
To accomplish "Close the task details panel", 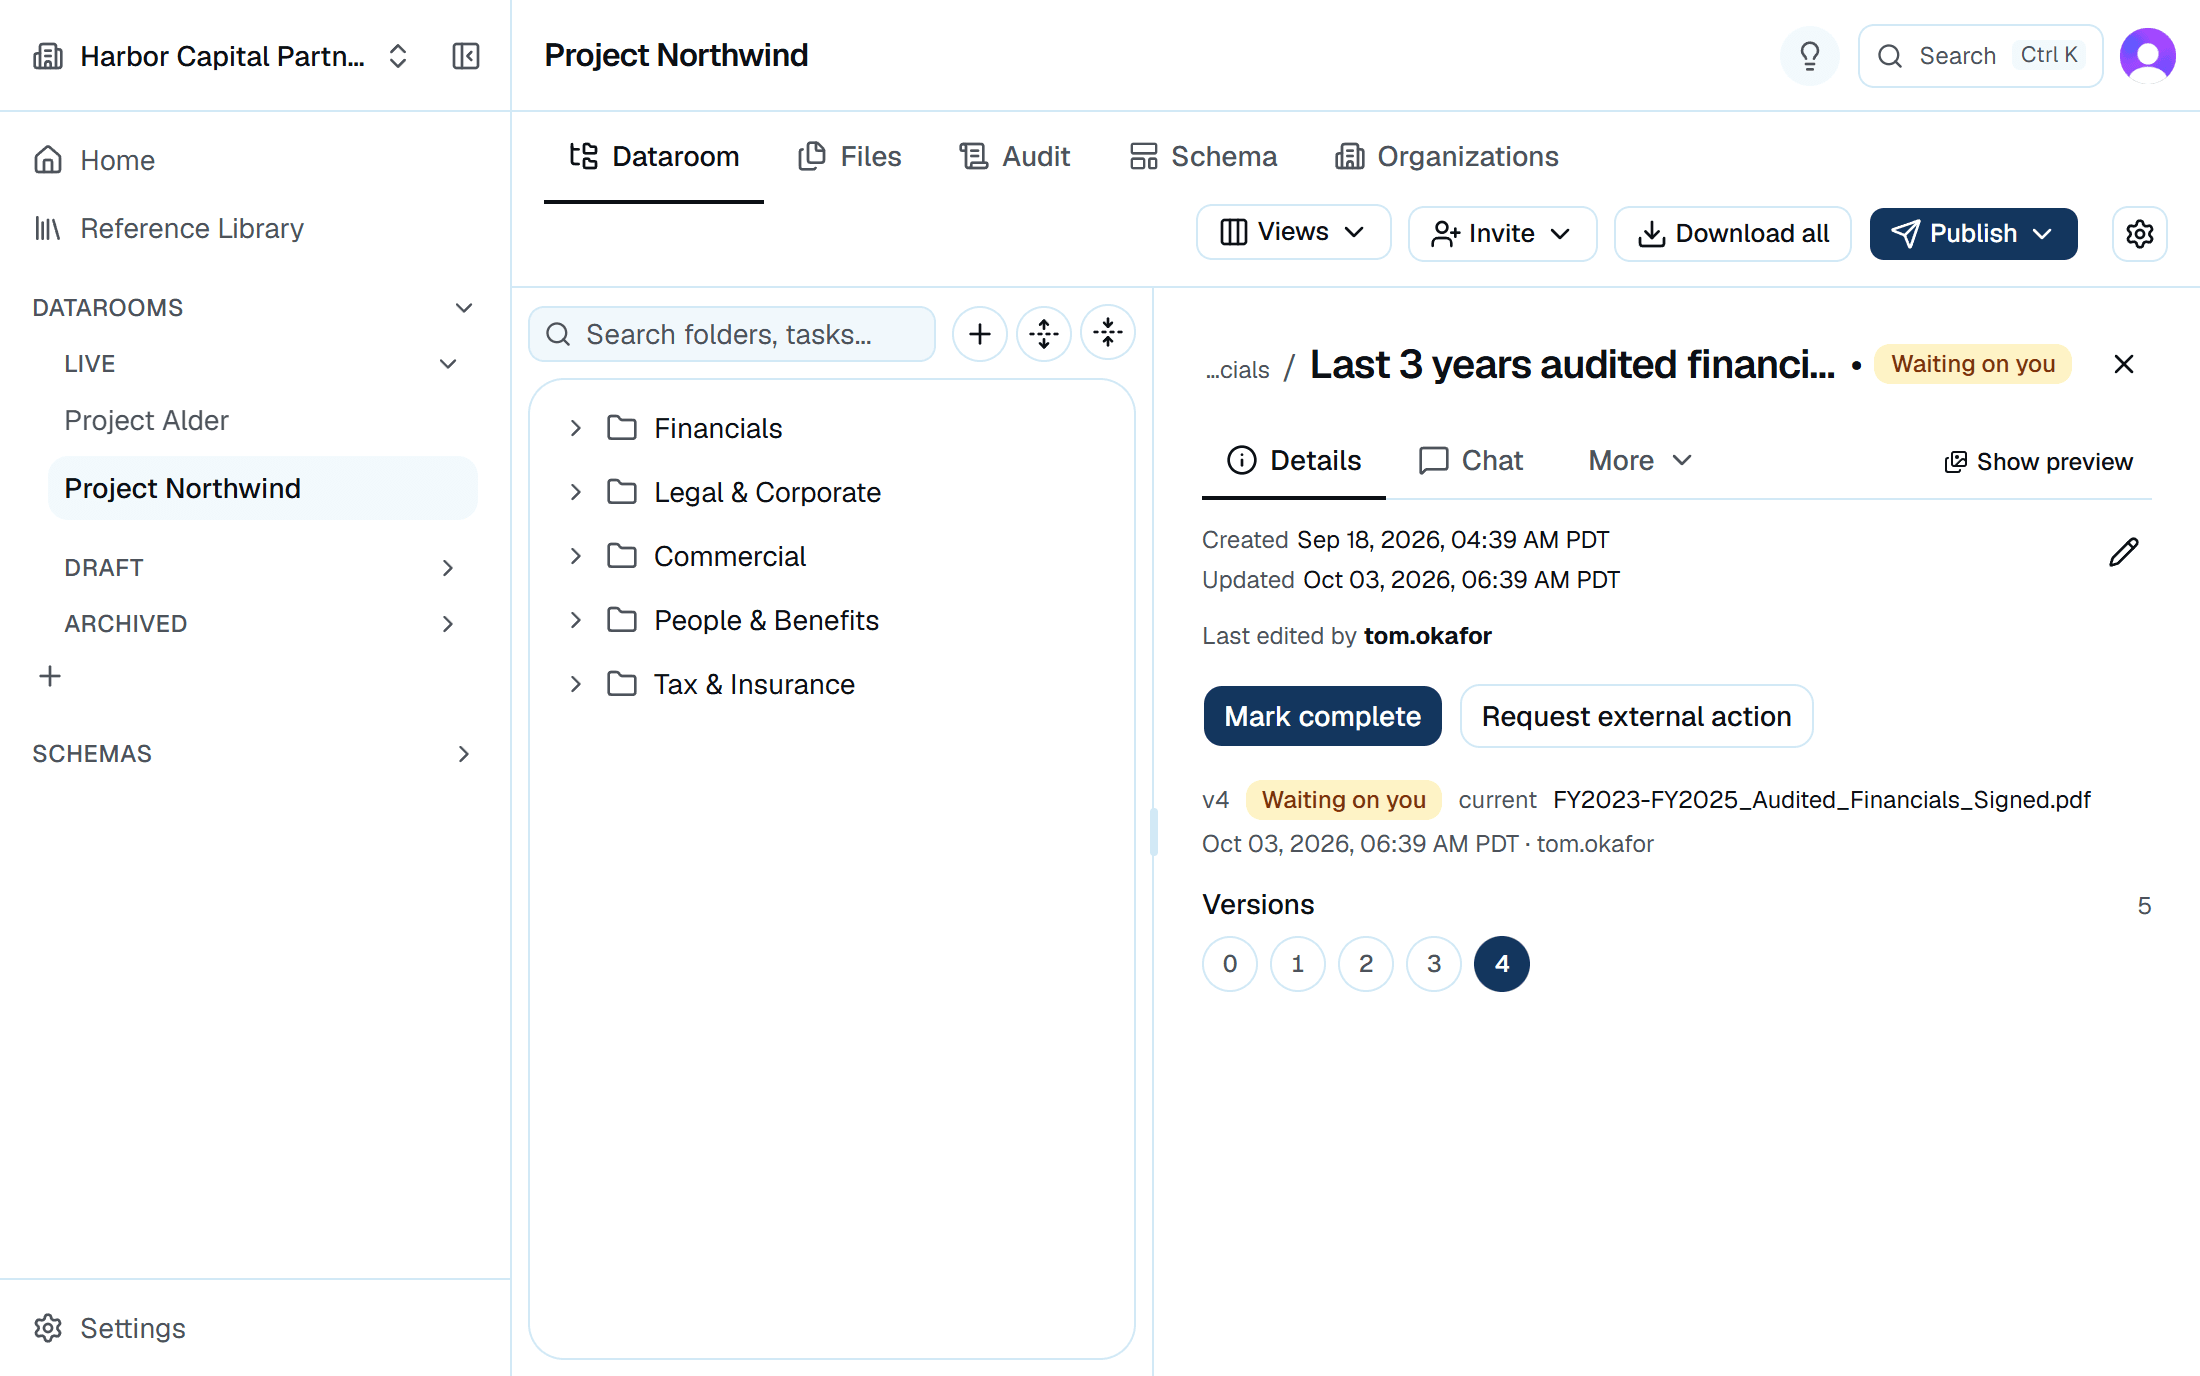I will tap(2124, 364).
